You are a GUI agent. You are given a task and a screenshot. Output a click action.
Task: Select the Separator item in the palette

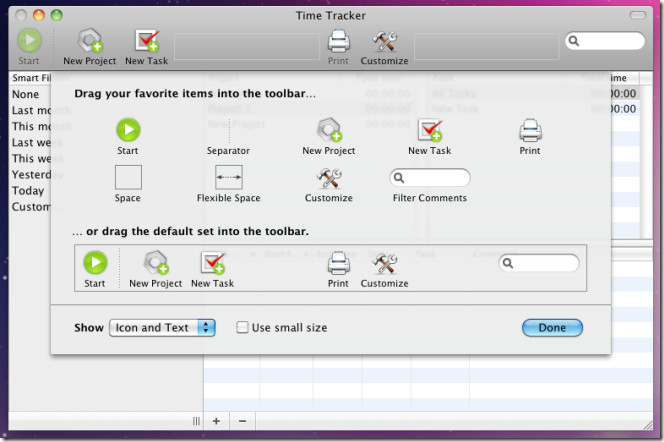[228, 137]
